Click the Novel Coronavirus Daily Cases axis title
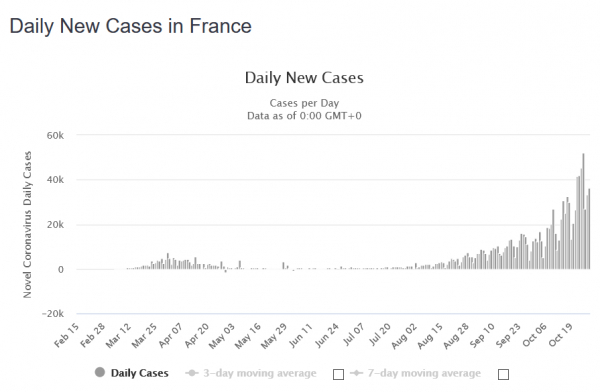600x392 pixels. coord(27,225)
